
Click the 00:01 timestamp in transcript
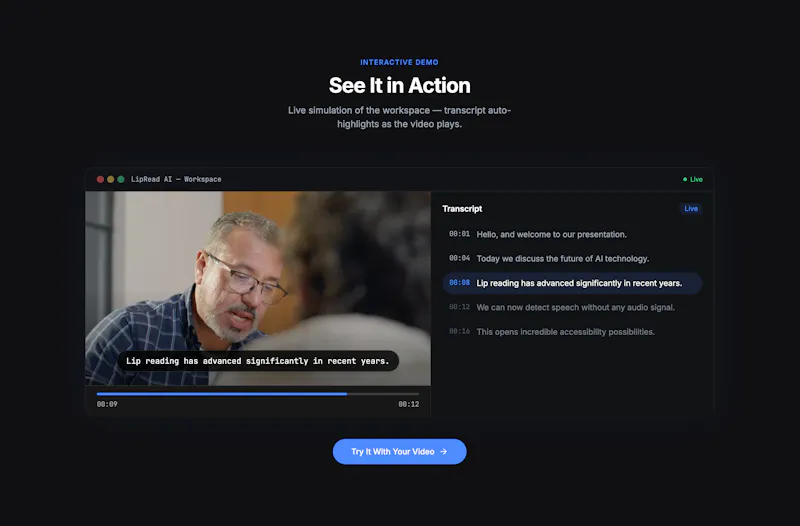pyautogui.click(x=459, y=234)
